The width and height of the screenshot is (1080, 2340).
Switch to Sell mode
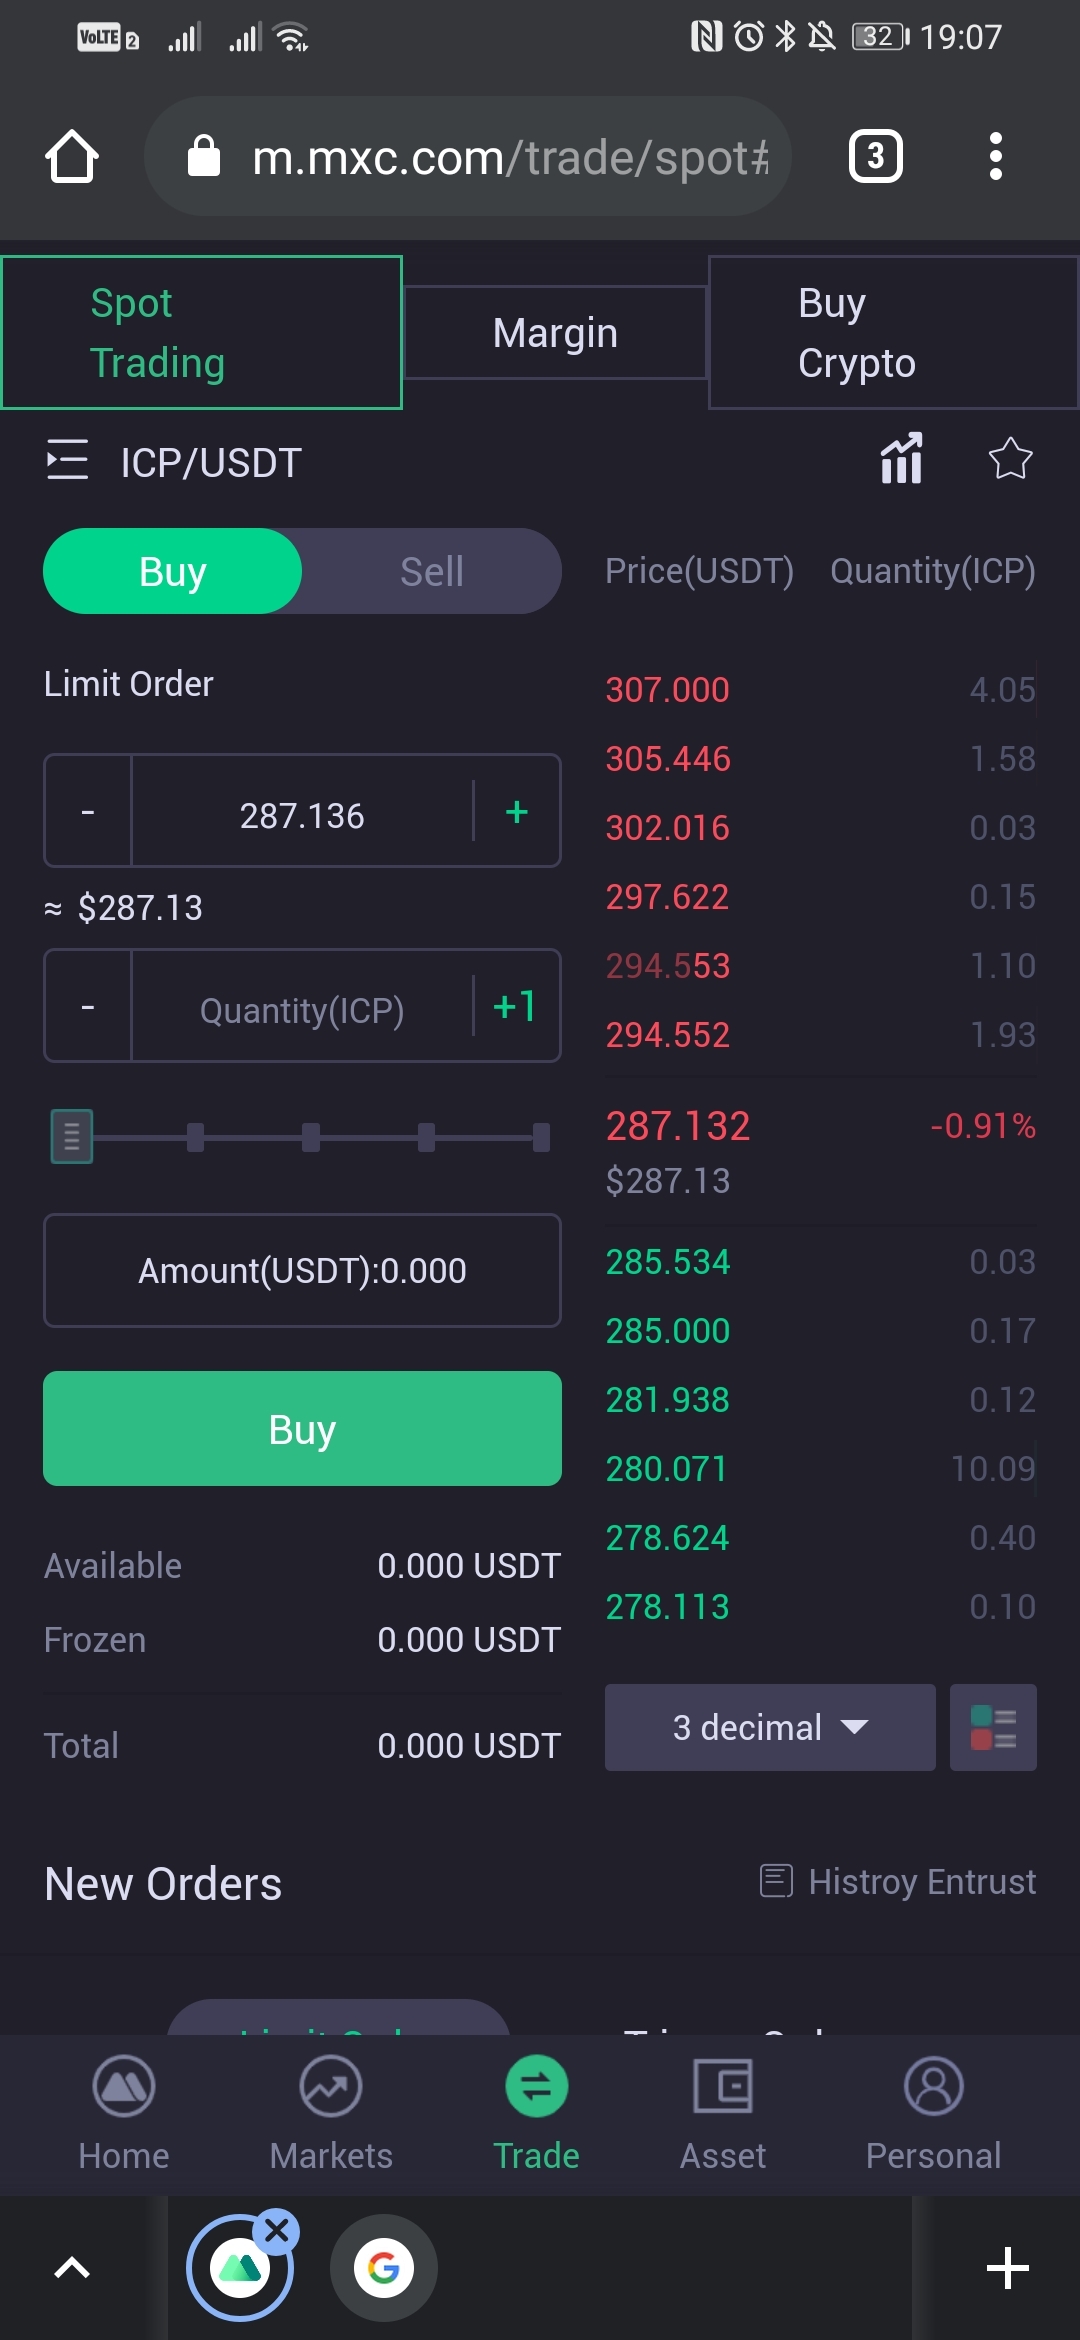(431, 572)
